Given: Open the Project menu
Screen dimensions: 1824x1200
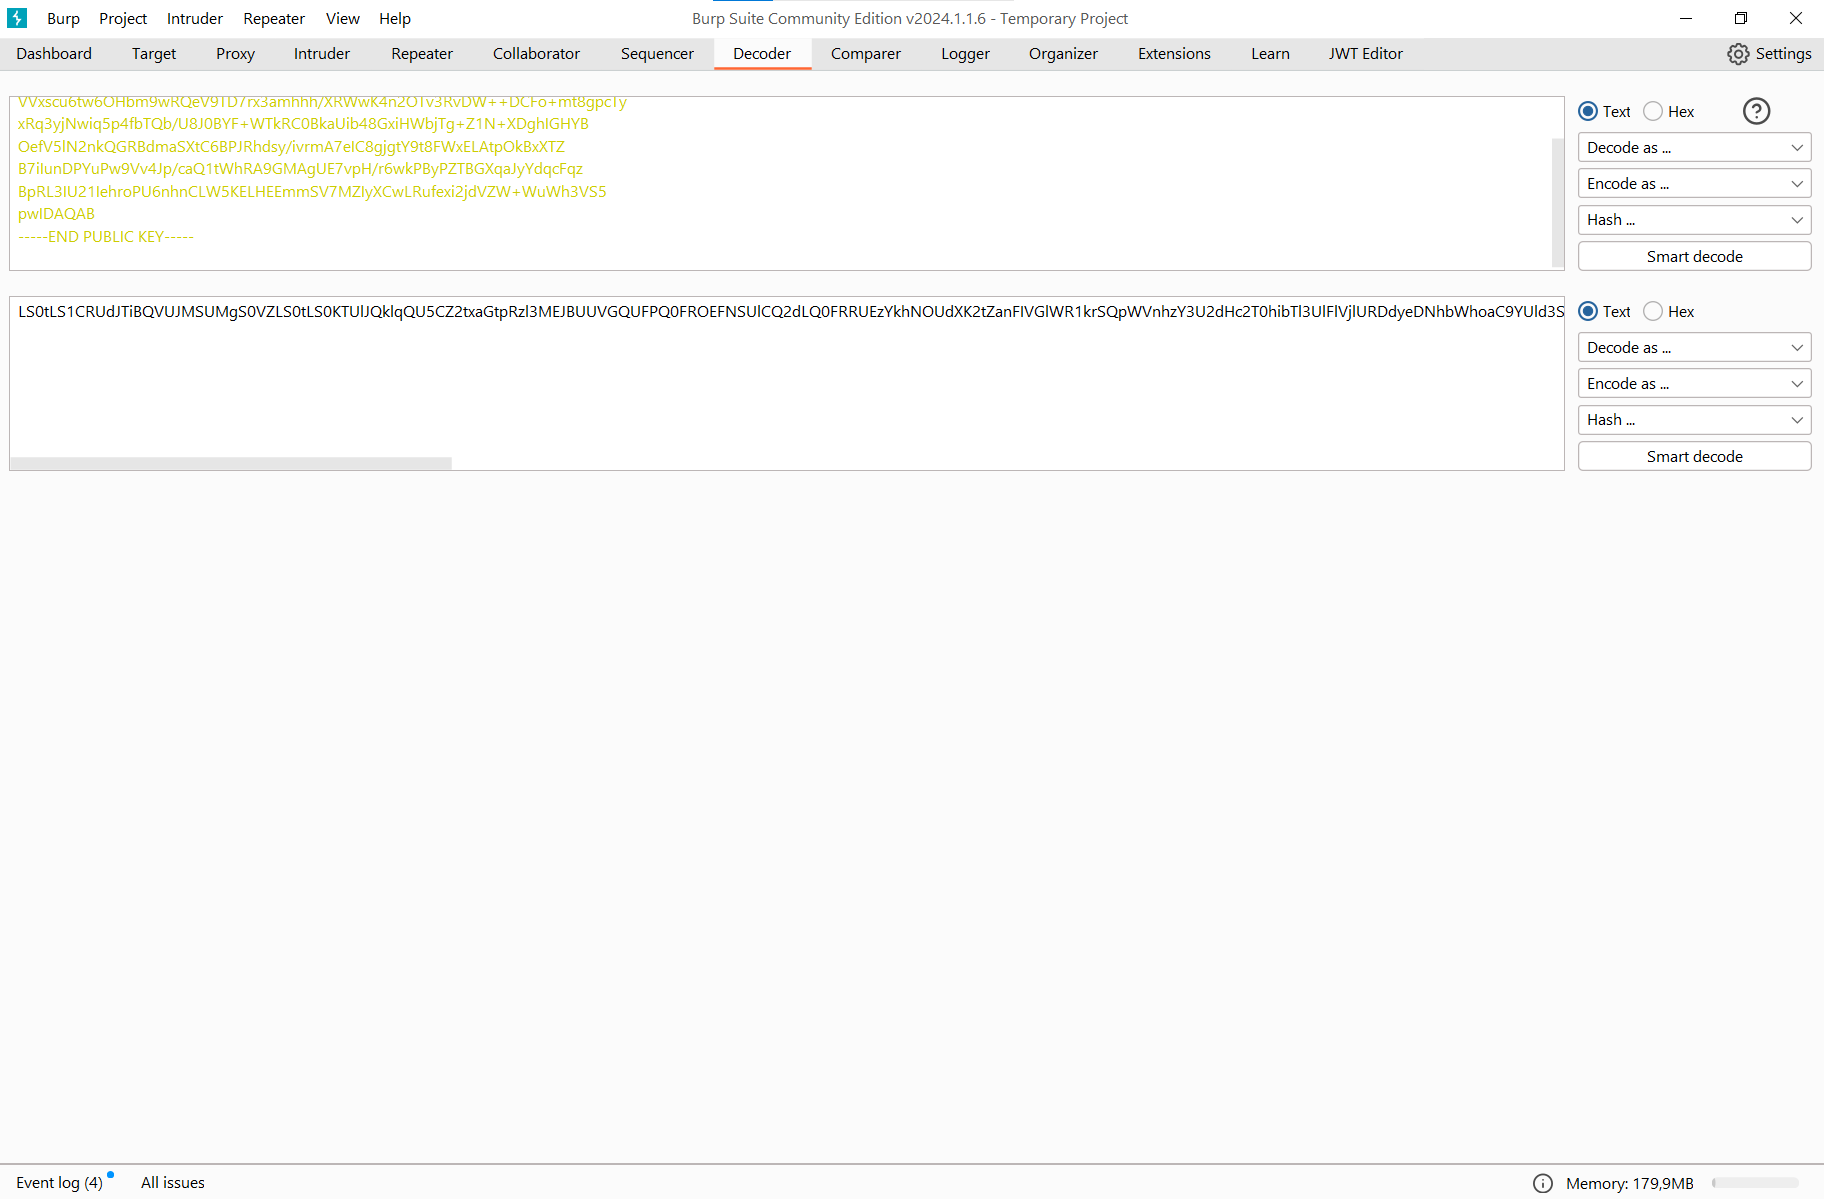Looking at the screenshot, I should coord(123,18).
